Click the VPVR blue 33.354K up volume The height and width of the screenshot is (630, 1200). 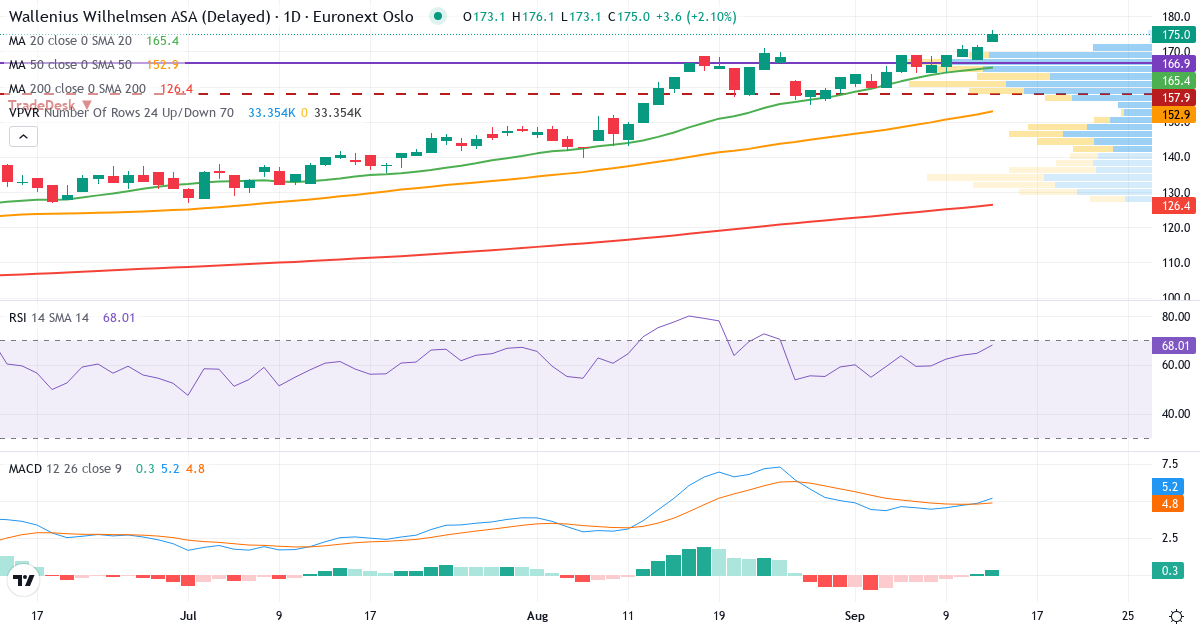pyautogui.click(x=271, y=113)
